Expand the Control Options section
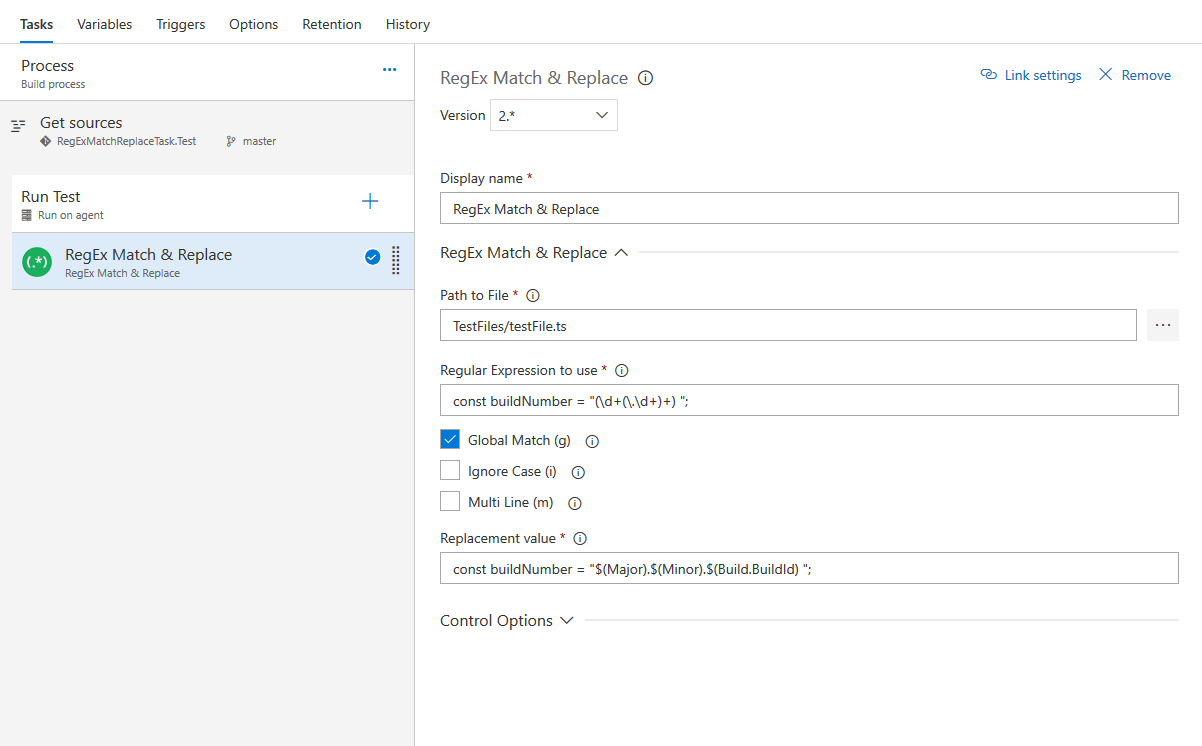Screen dimensions: 1202x746 coord(507,621)
